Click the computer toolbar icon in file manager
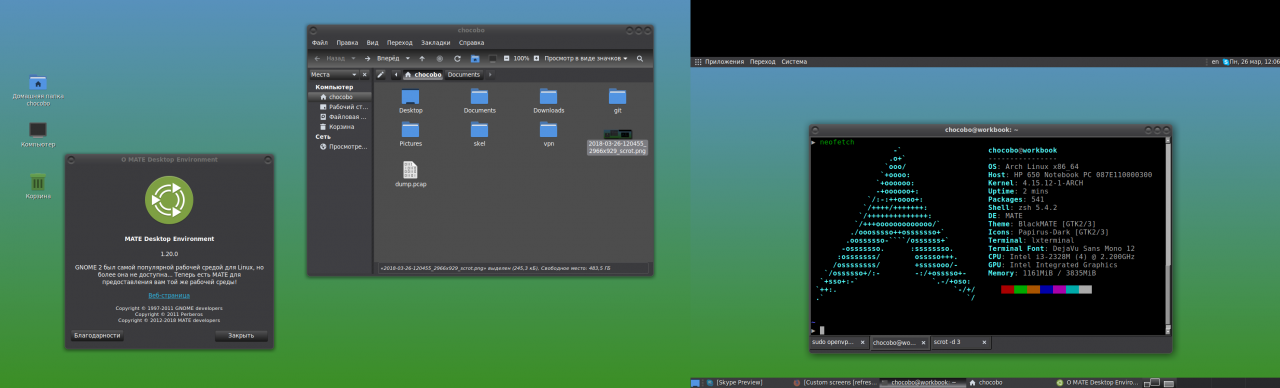 coord(492,58)
